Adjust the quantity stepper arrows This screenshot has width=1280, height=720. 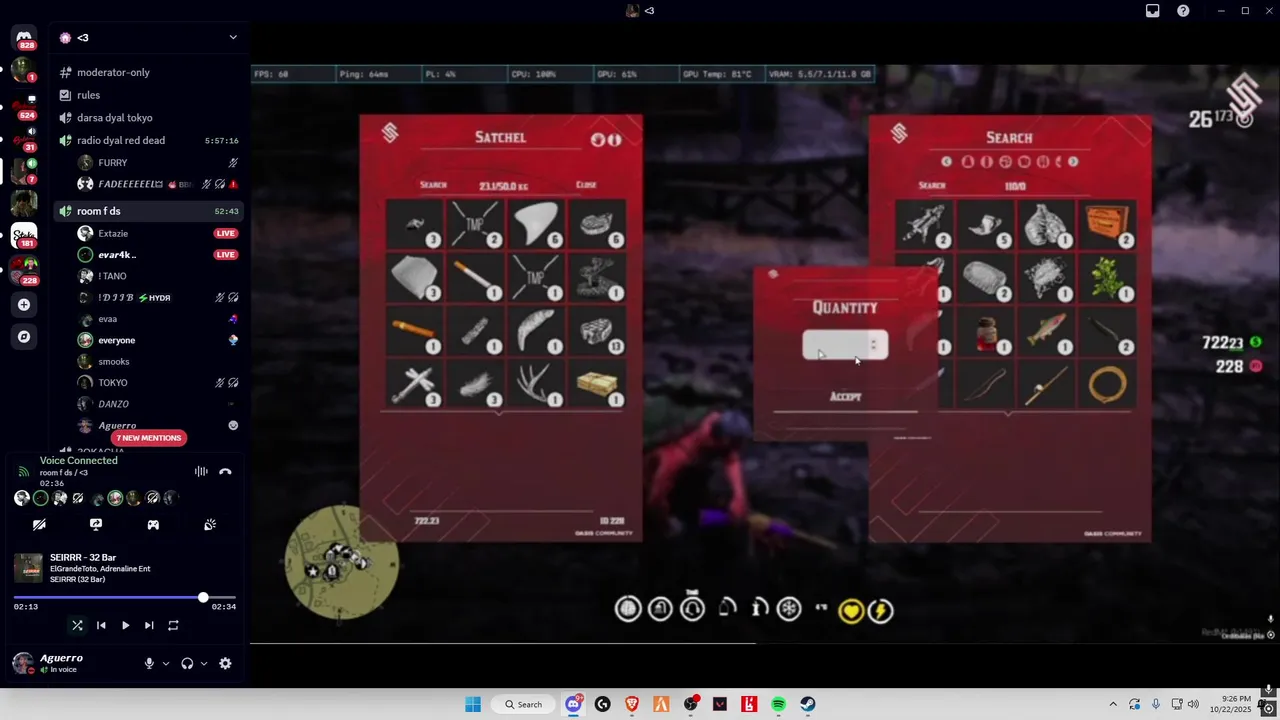pos(874,345)
